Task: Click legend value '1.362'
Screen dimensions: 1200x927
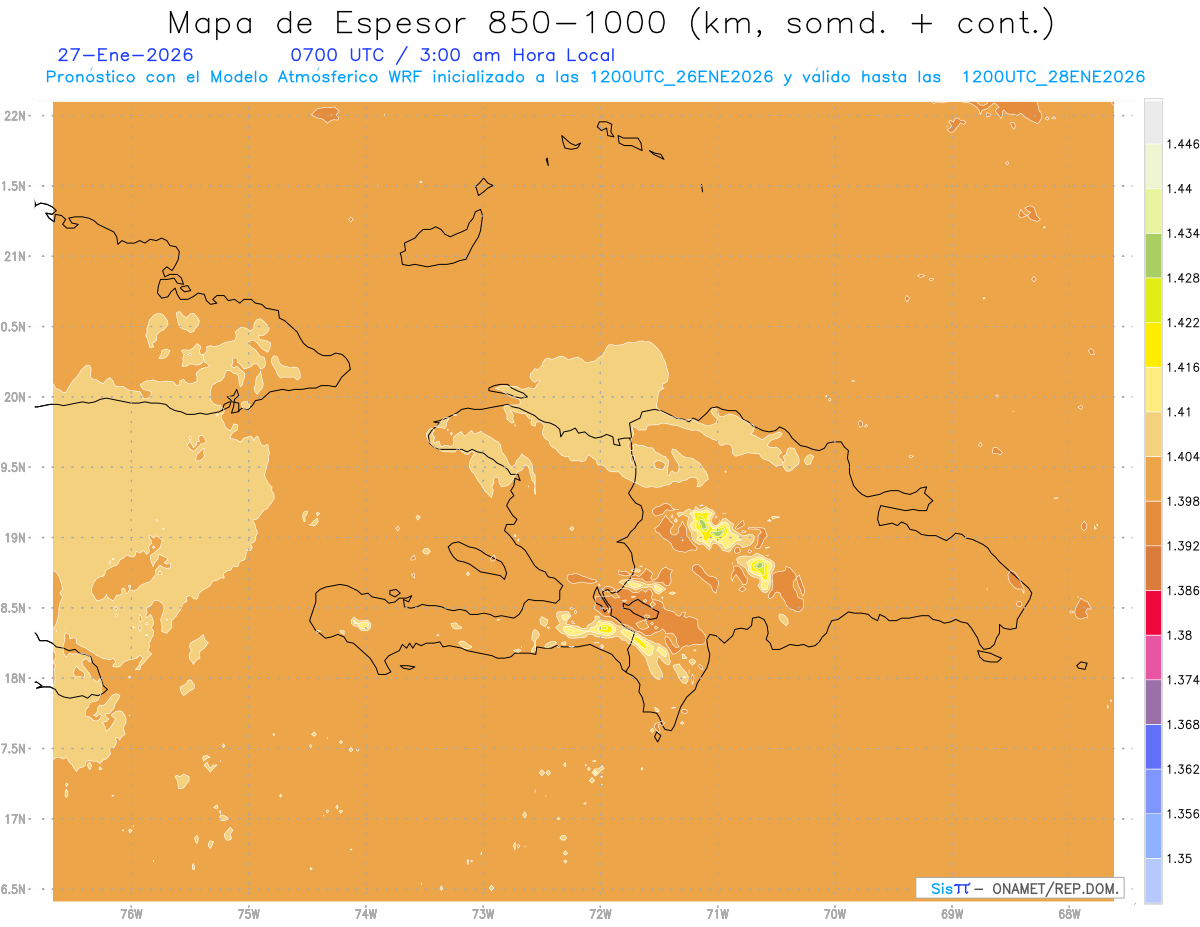Action: [1183, 769]
